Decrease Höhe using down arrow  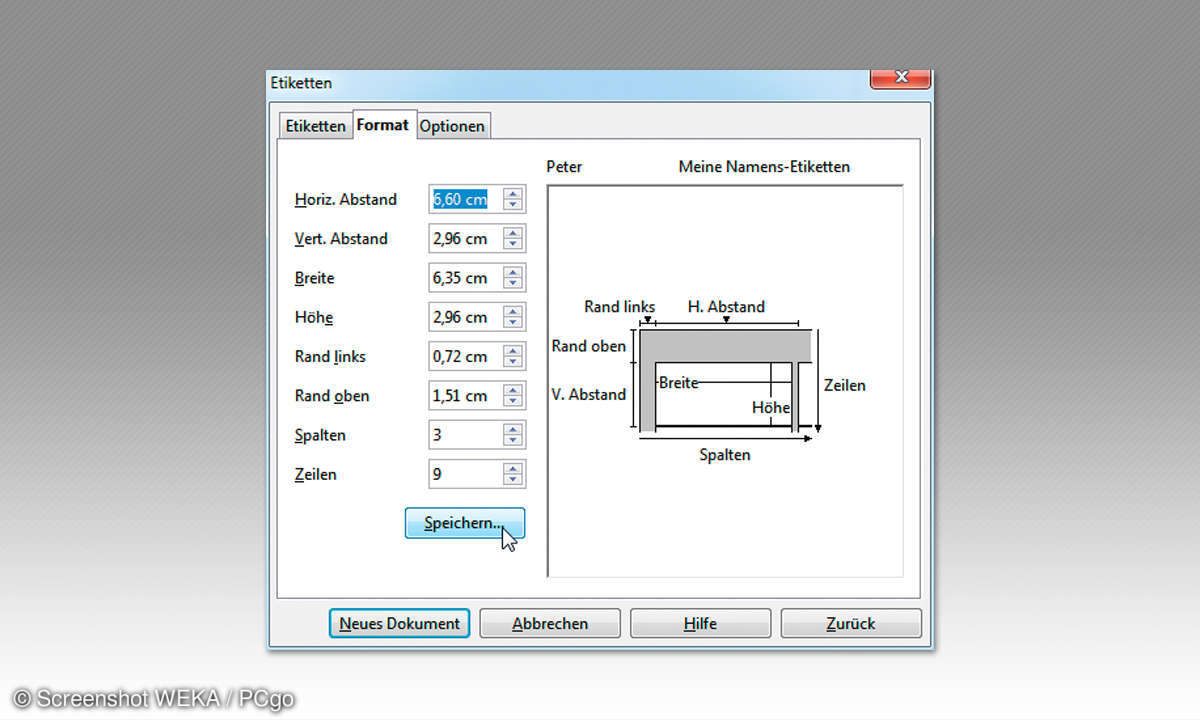coord(513,323)
